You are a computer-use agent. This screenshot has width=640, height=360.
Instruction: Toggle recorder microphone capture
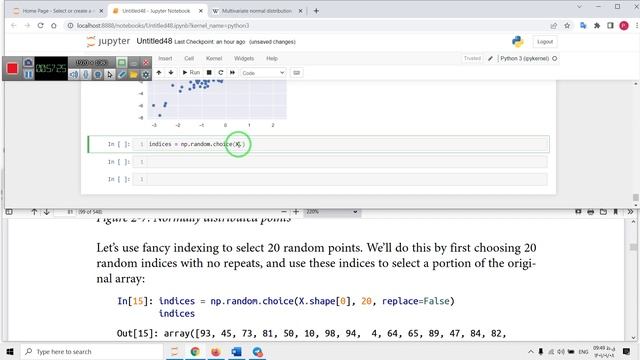pyautogui.click(x=86, y=75)
